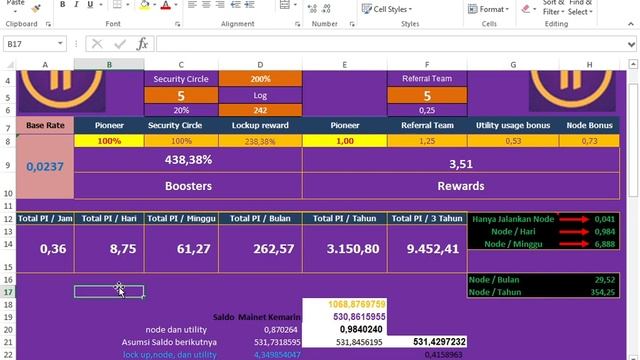Open the Merge & Center dropdown arrow

[x=295, y=4]
